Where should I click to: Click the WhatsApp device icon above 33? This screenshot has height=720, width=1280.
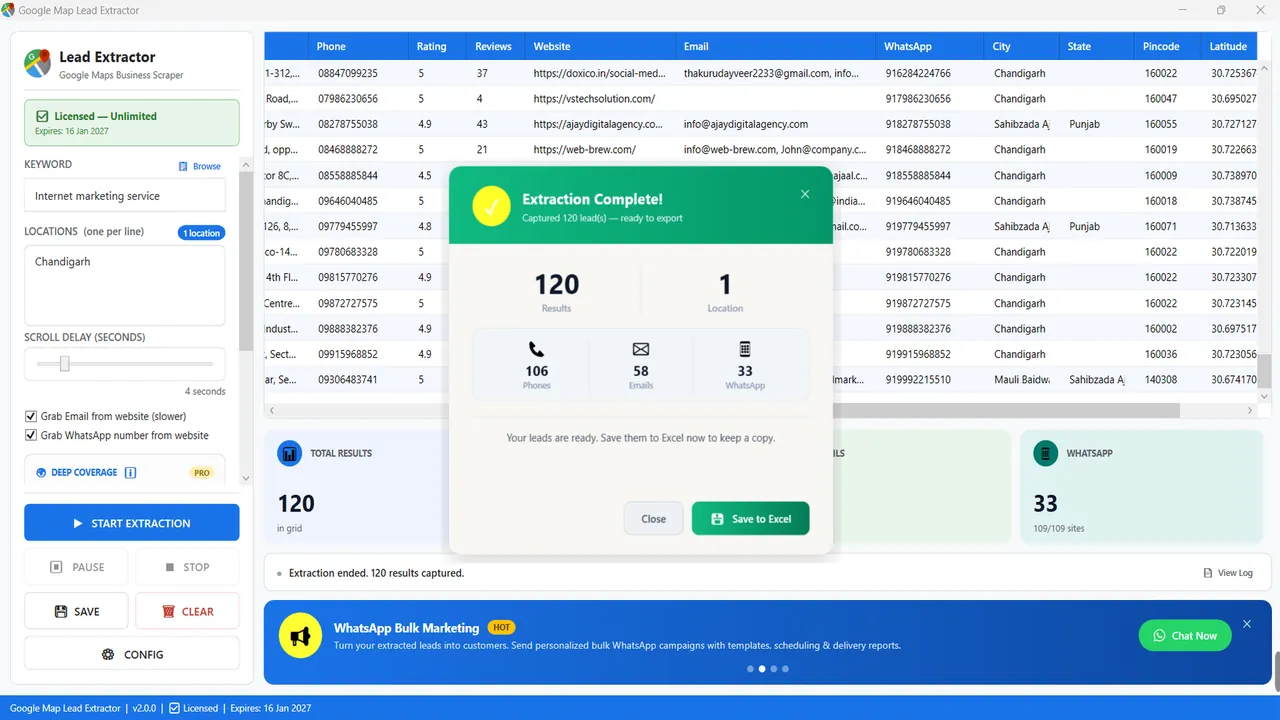[745, 350]
